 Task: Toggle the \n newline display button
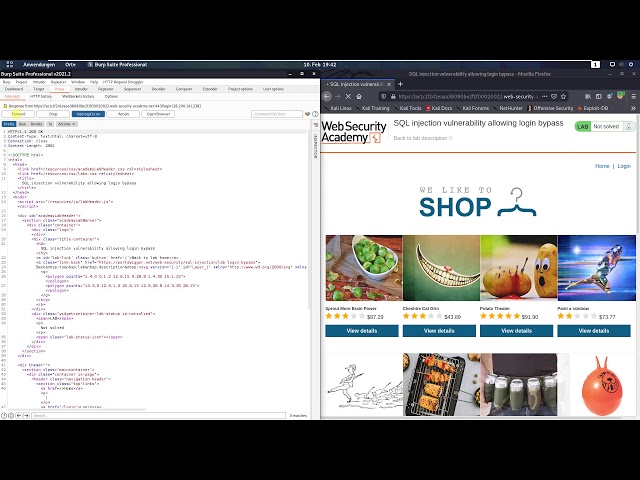51,124
